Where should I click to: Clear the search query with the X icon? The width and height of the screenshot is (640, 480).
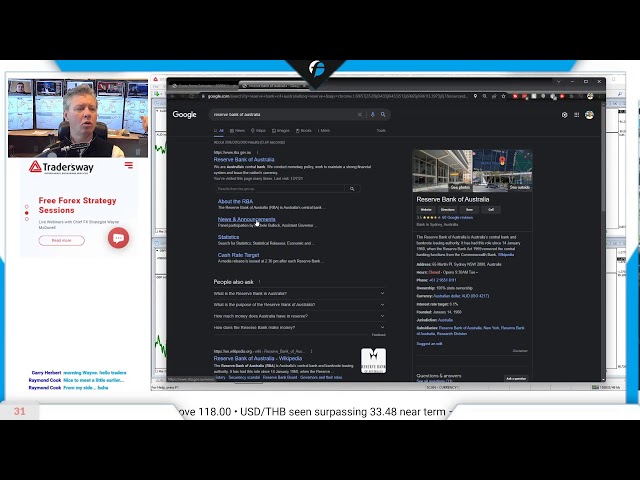click(360, 115)
